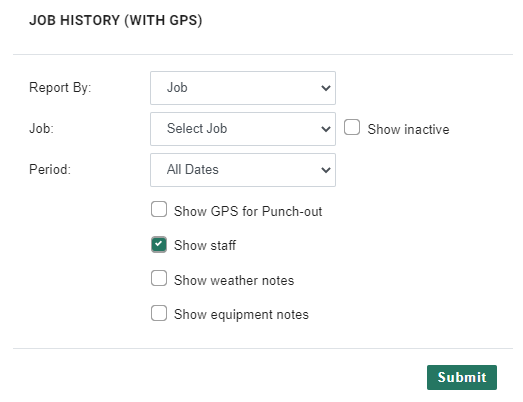Image resolution: width=523 pixels, height=402 pixels.
Task: Click the Show inactive label text
Action: [408, 129]
